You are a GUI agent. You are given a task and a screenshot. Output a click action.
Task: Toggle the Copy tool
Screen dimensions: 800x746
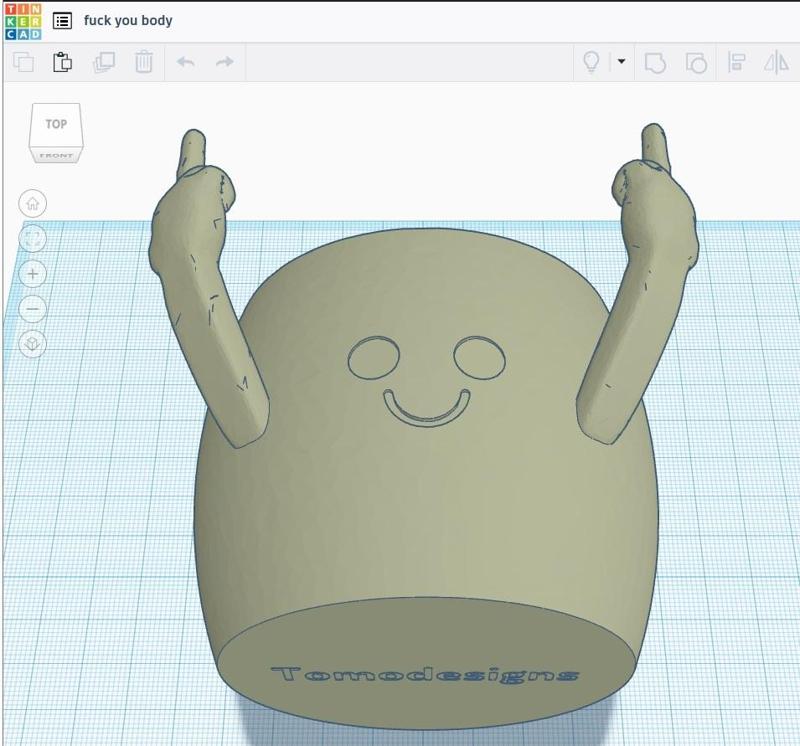22,62
